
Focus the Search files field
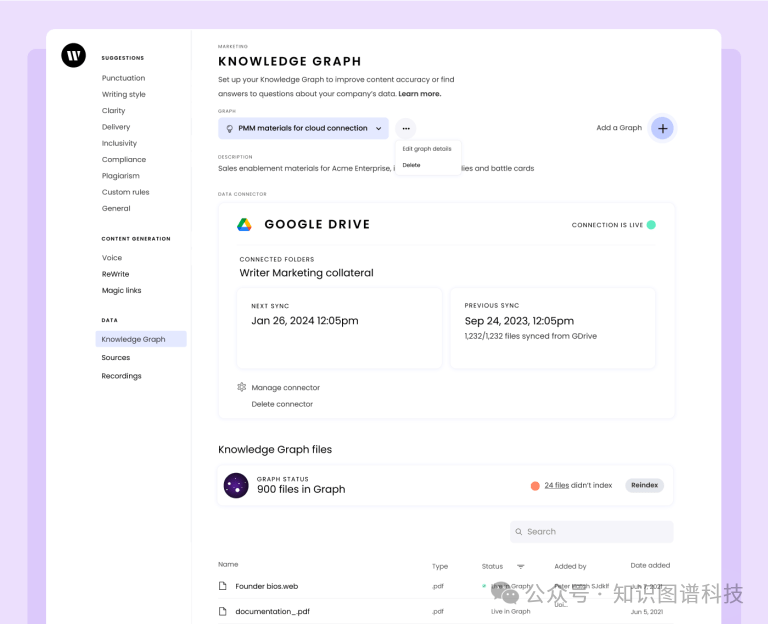click(592, 532)
